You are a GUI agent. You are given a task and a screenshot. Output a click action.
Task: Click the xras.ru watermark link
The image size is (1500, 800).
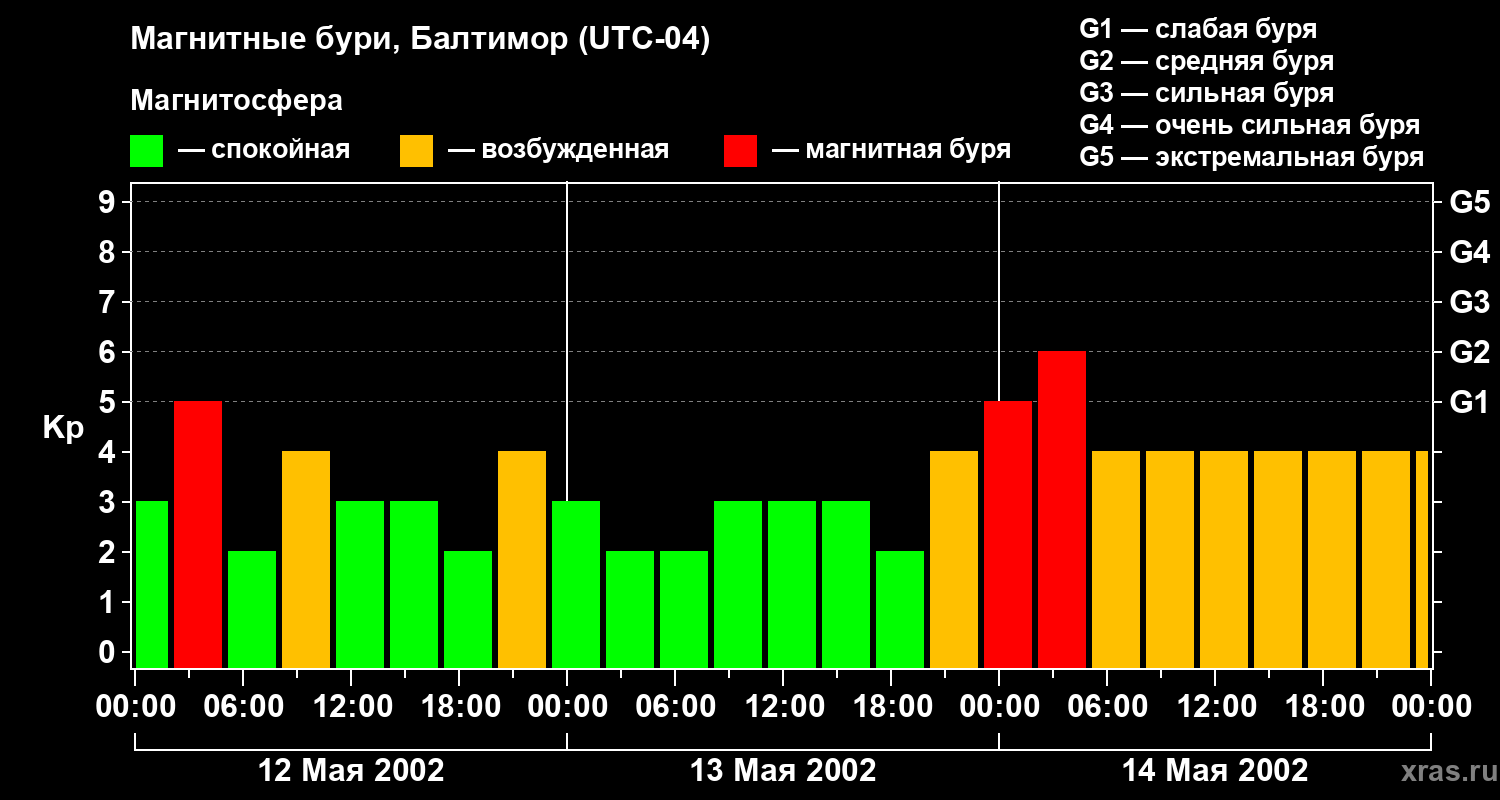(1444, 771)
